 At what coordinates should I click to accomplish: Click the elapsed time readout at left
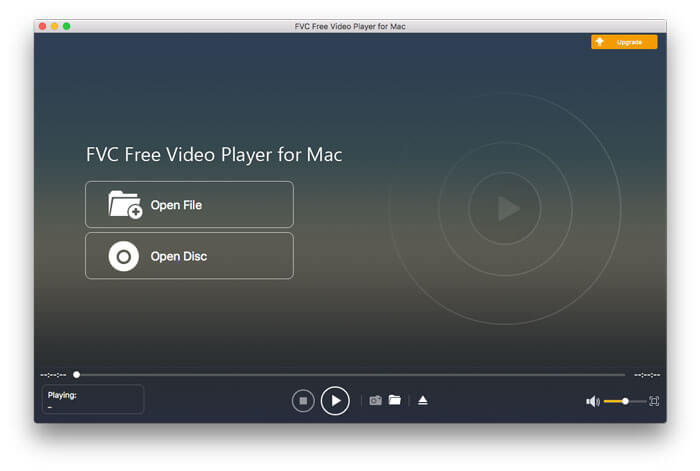pyautogui.click(x=53, y=375)
